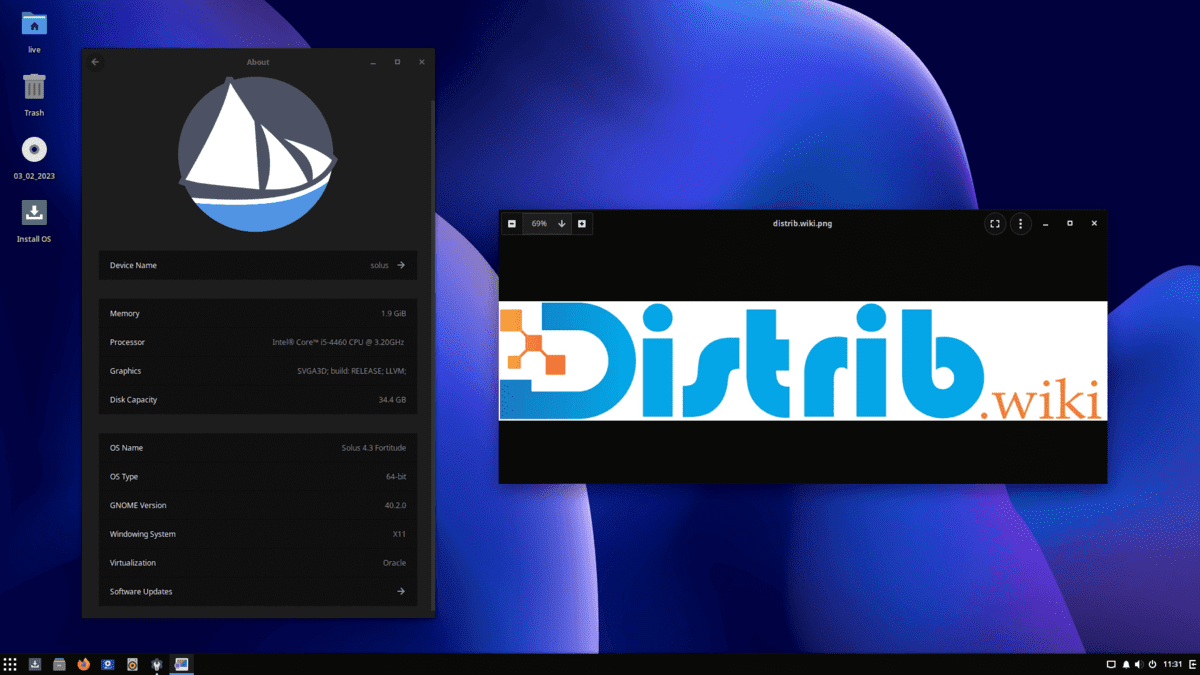The width and height of the screenshot is (1200, 675).
Task: Open the Device Name row
Action: click(x=258, y=265)
